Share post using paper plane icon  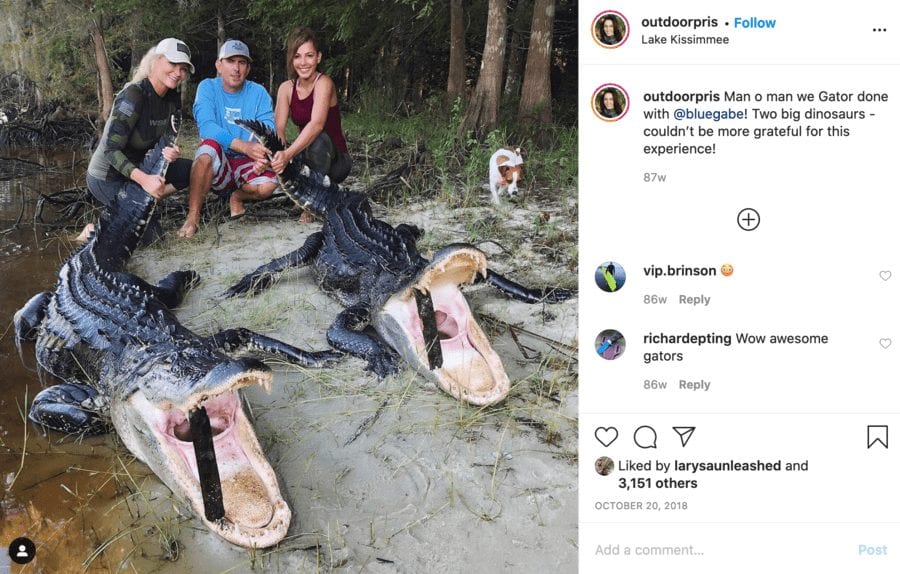point(684,437)
